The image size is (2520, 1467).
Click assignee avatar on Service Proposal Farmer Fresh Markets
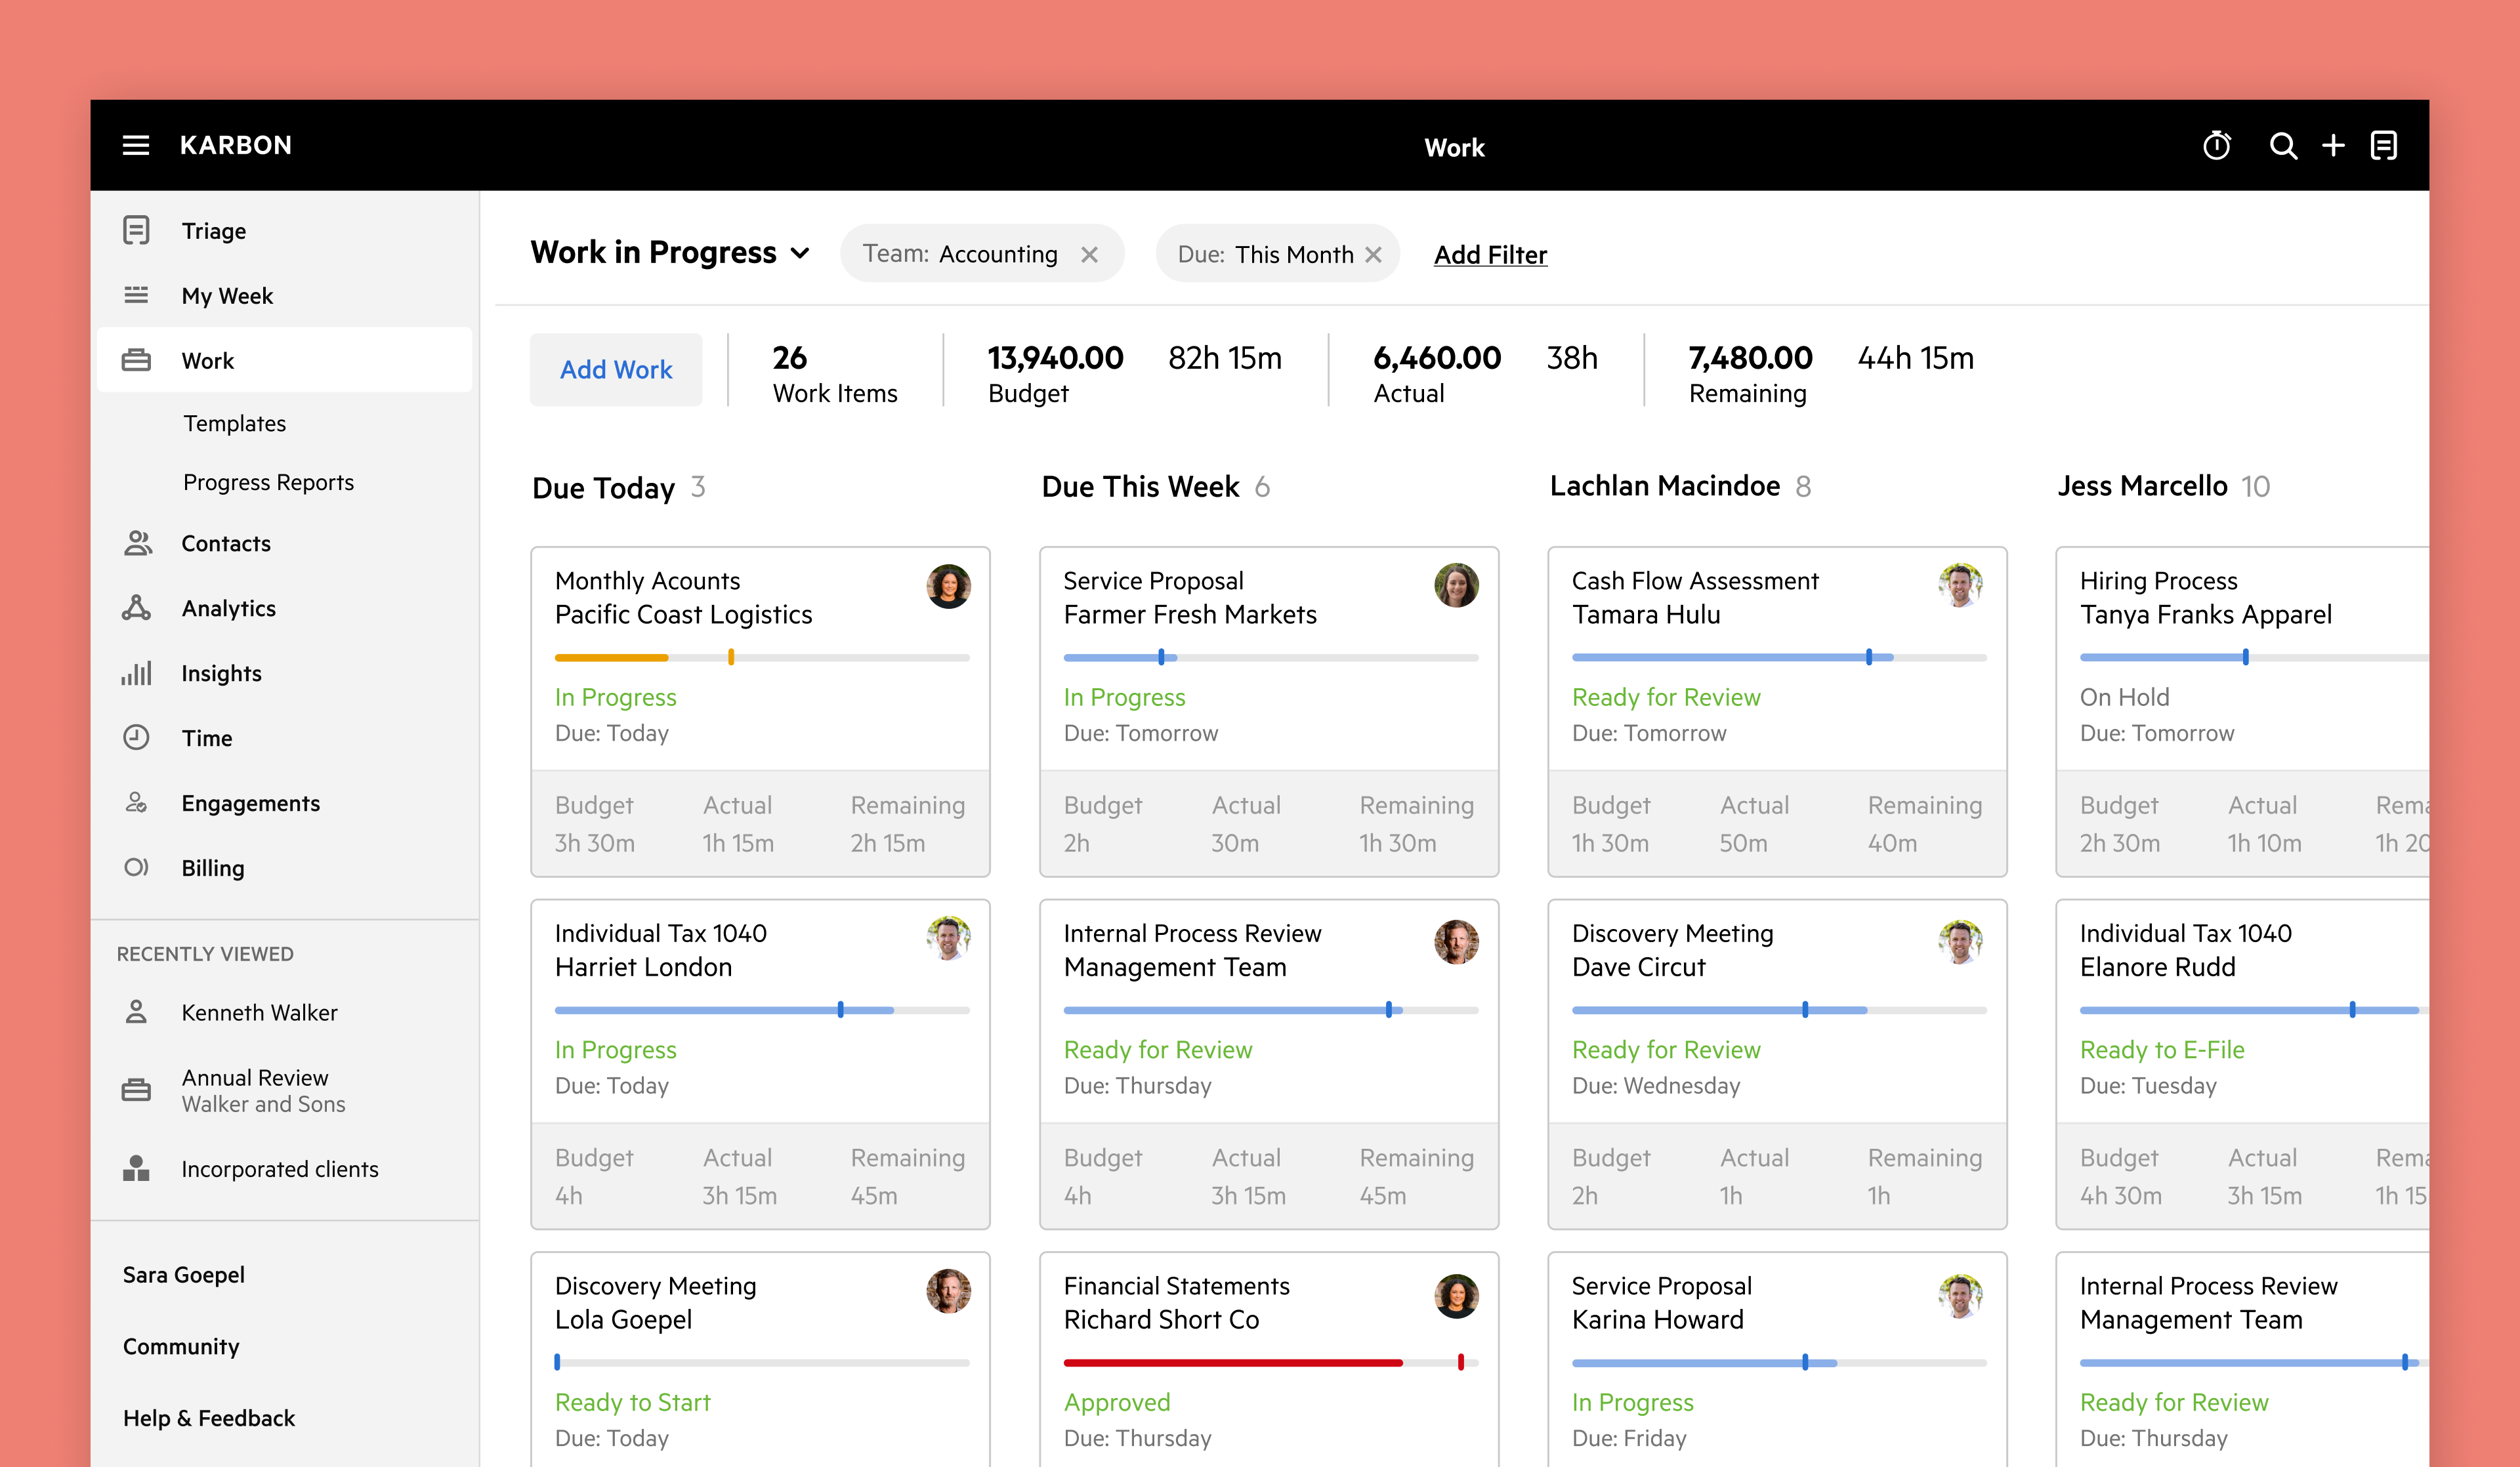pyautogui.click(x=1456, y=586)
